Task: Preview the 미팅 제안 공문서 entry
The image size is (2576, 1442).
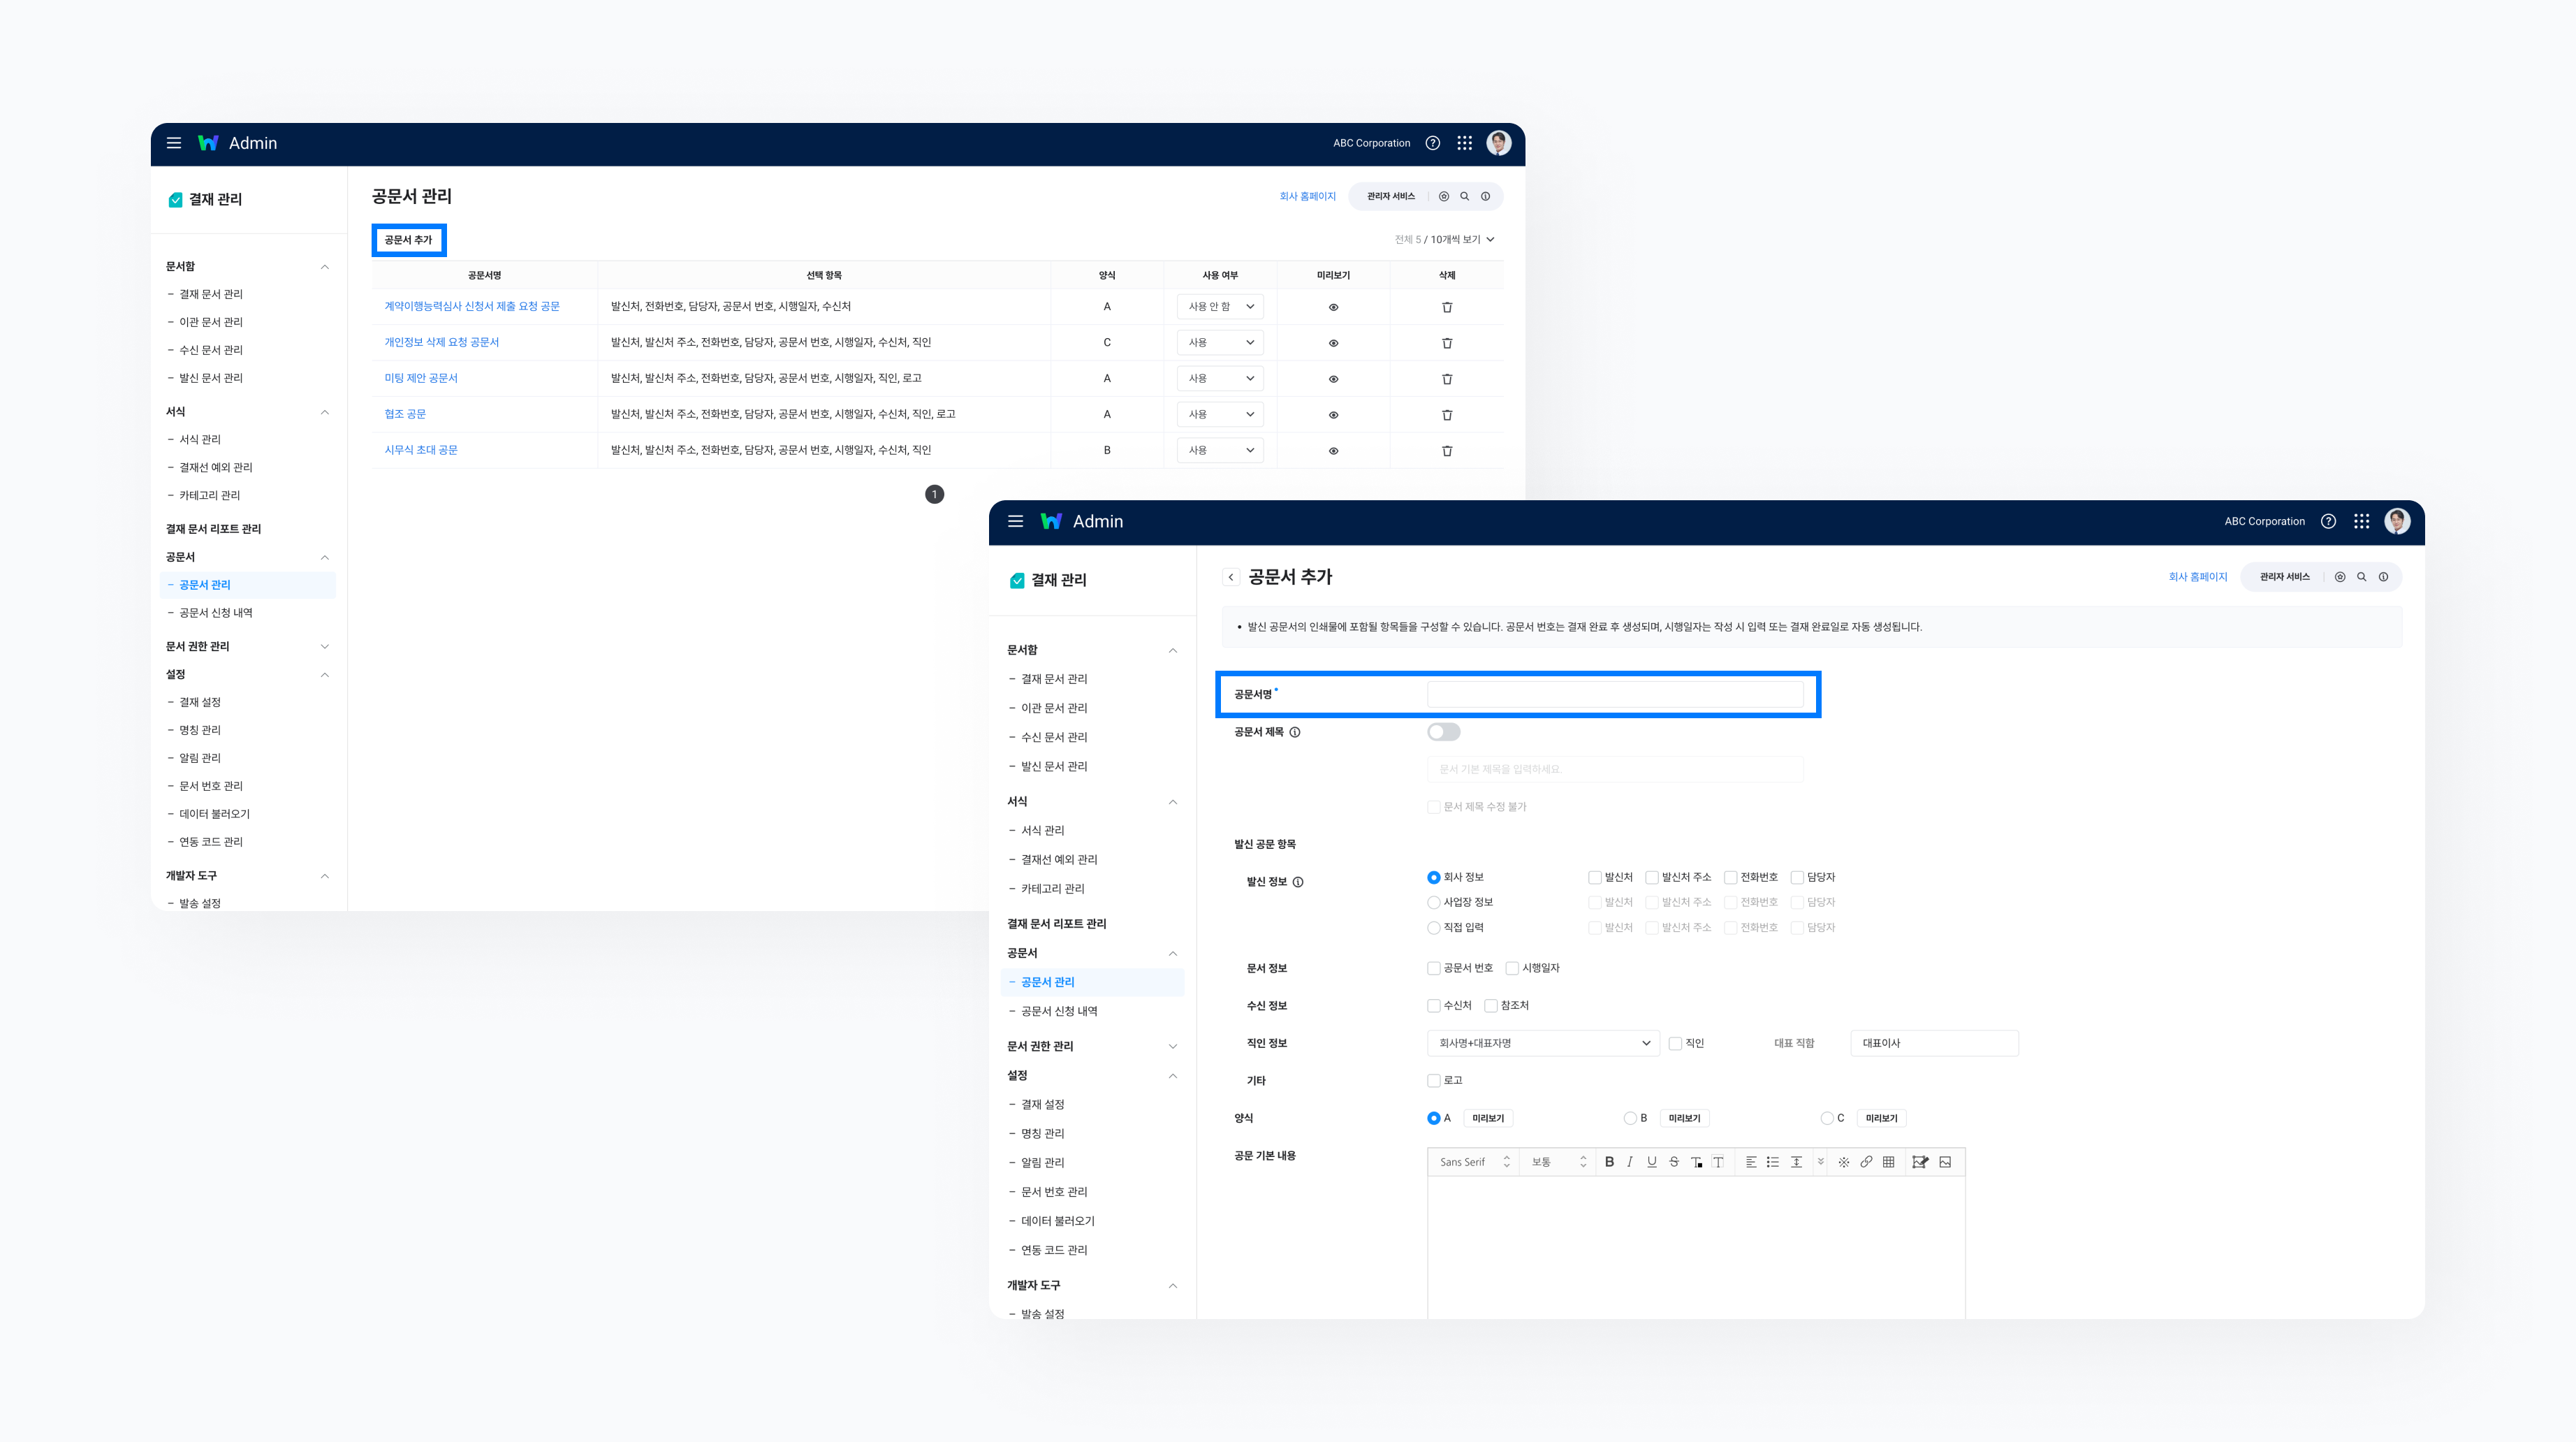Action: [1333, 379]
